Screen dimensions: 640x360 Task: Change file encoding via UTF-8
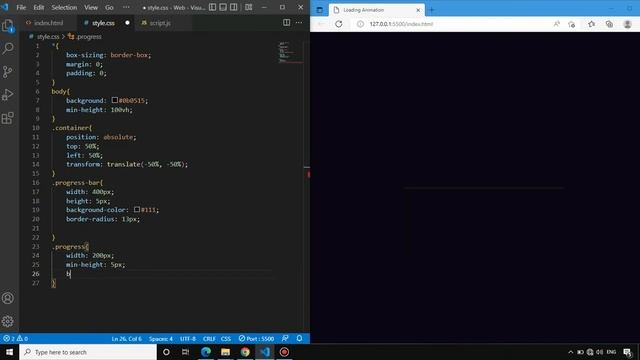(x=188, y=338)
